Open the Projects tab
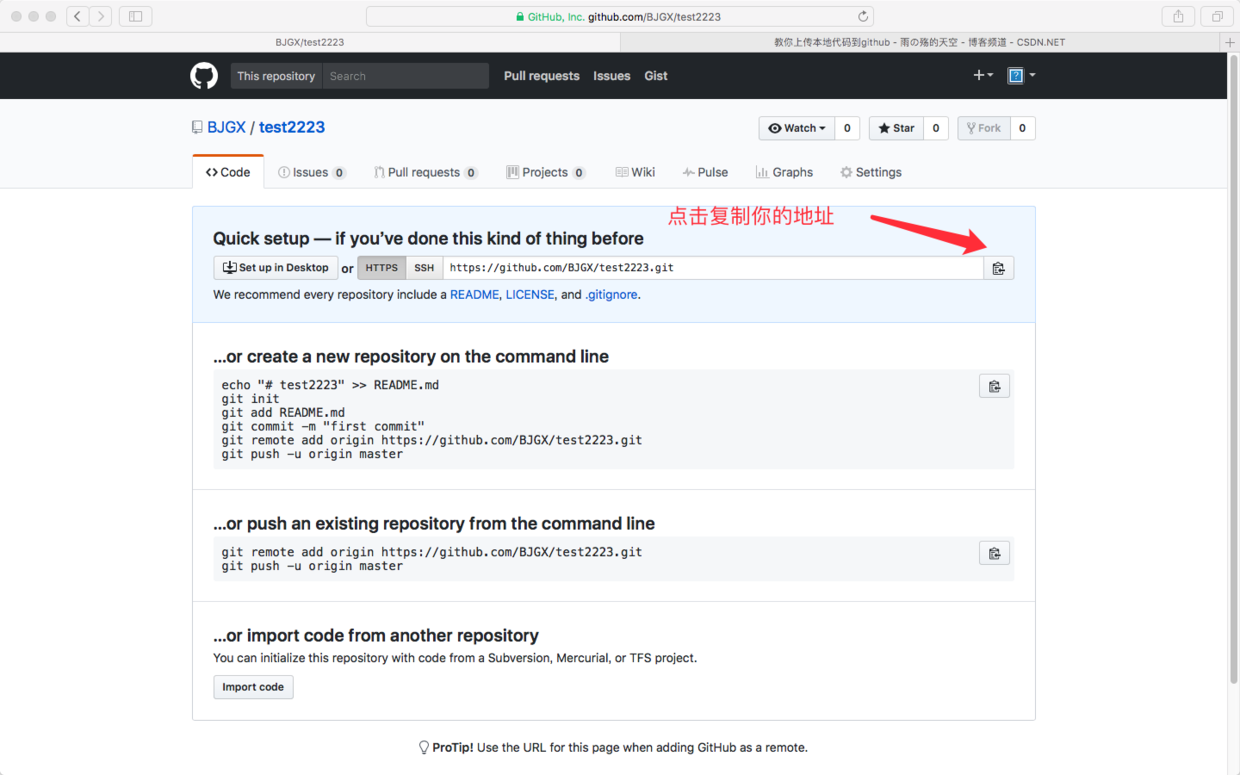This screenshot has width=1240, height=775. click(x=546, y=172)
